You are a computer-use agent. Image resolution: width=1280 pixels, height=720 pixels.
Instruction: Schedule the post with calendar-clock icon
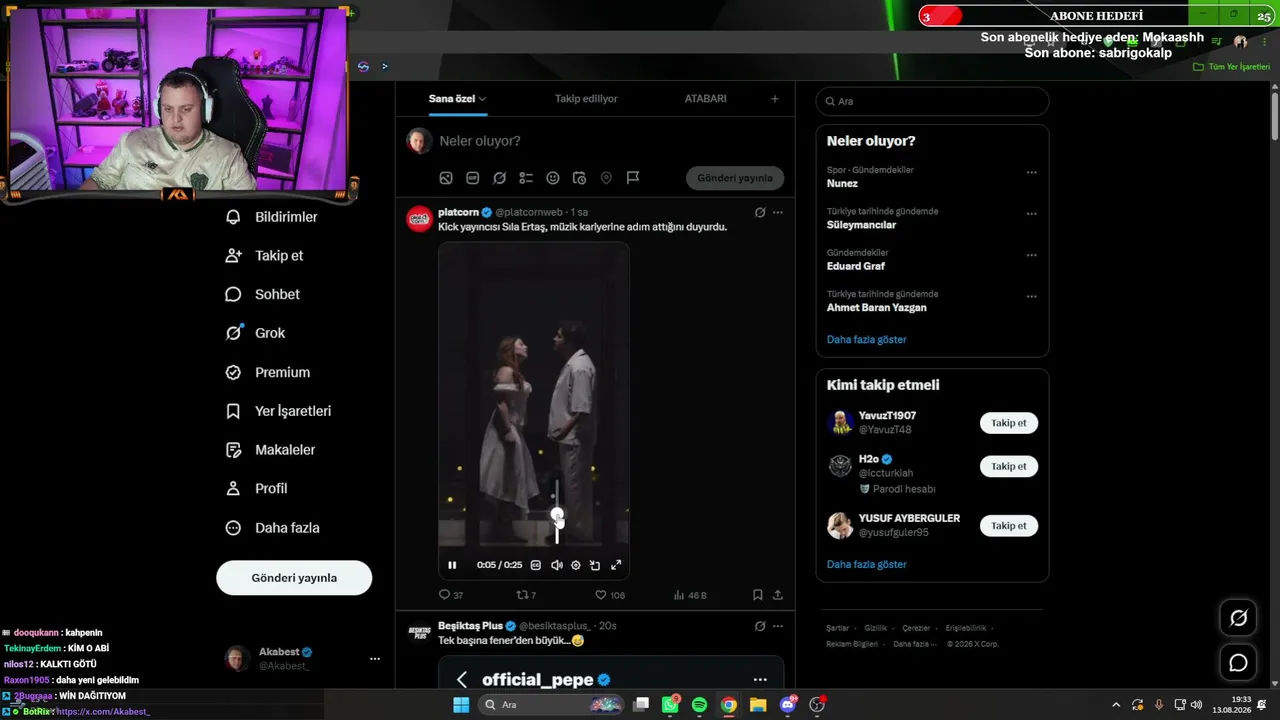click(x=579, y=178)
